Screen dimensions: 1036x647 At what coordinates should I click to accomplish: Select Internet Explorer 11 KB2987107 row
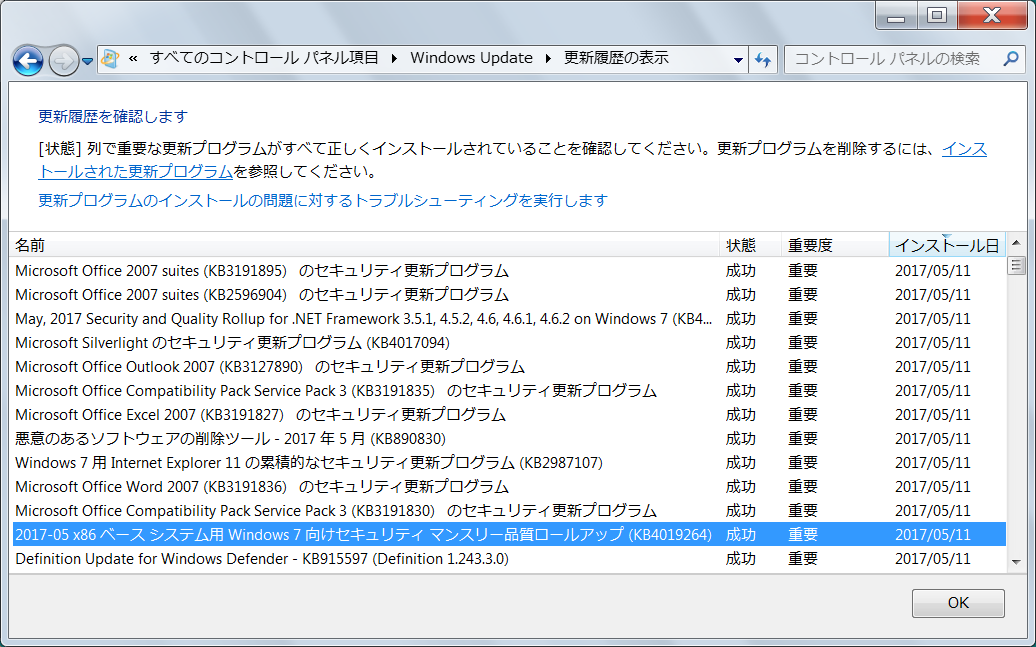pyautogui.click(x=509, y=463)
